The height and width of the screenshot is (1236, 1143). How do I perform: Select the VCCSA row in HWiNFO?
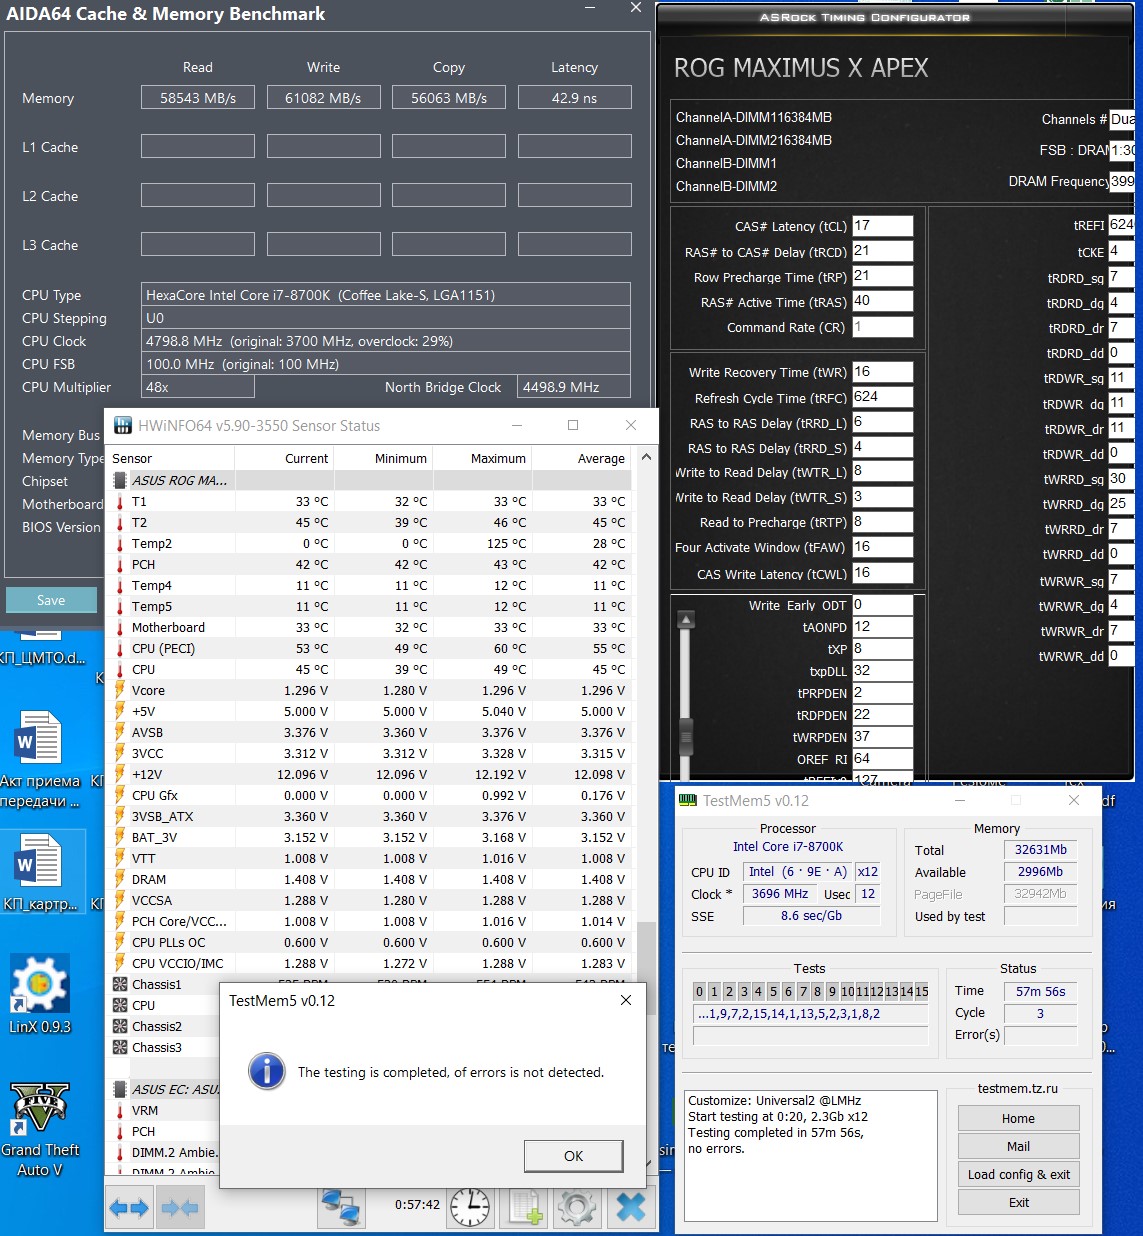tap(370, 900)
